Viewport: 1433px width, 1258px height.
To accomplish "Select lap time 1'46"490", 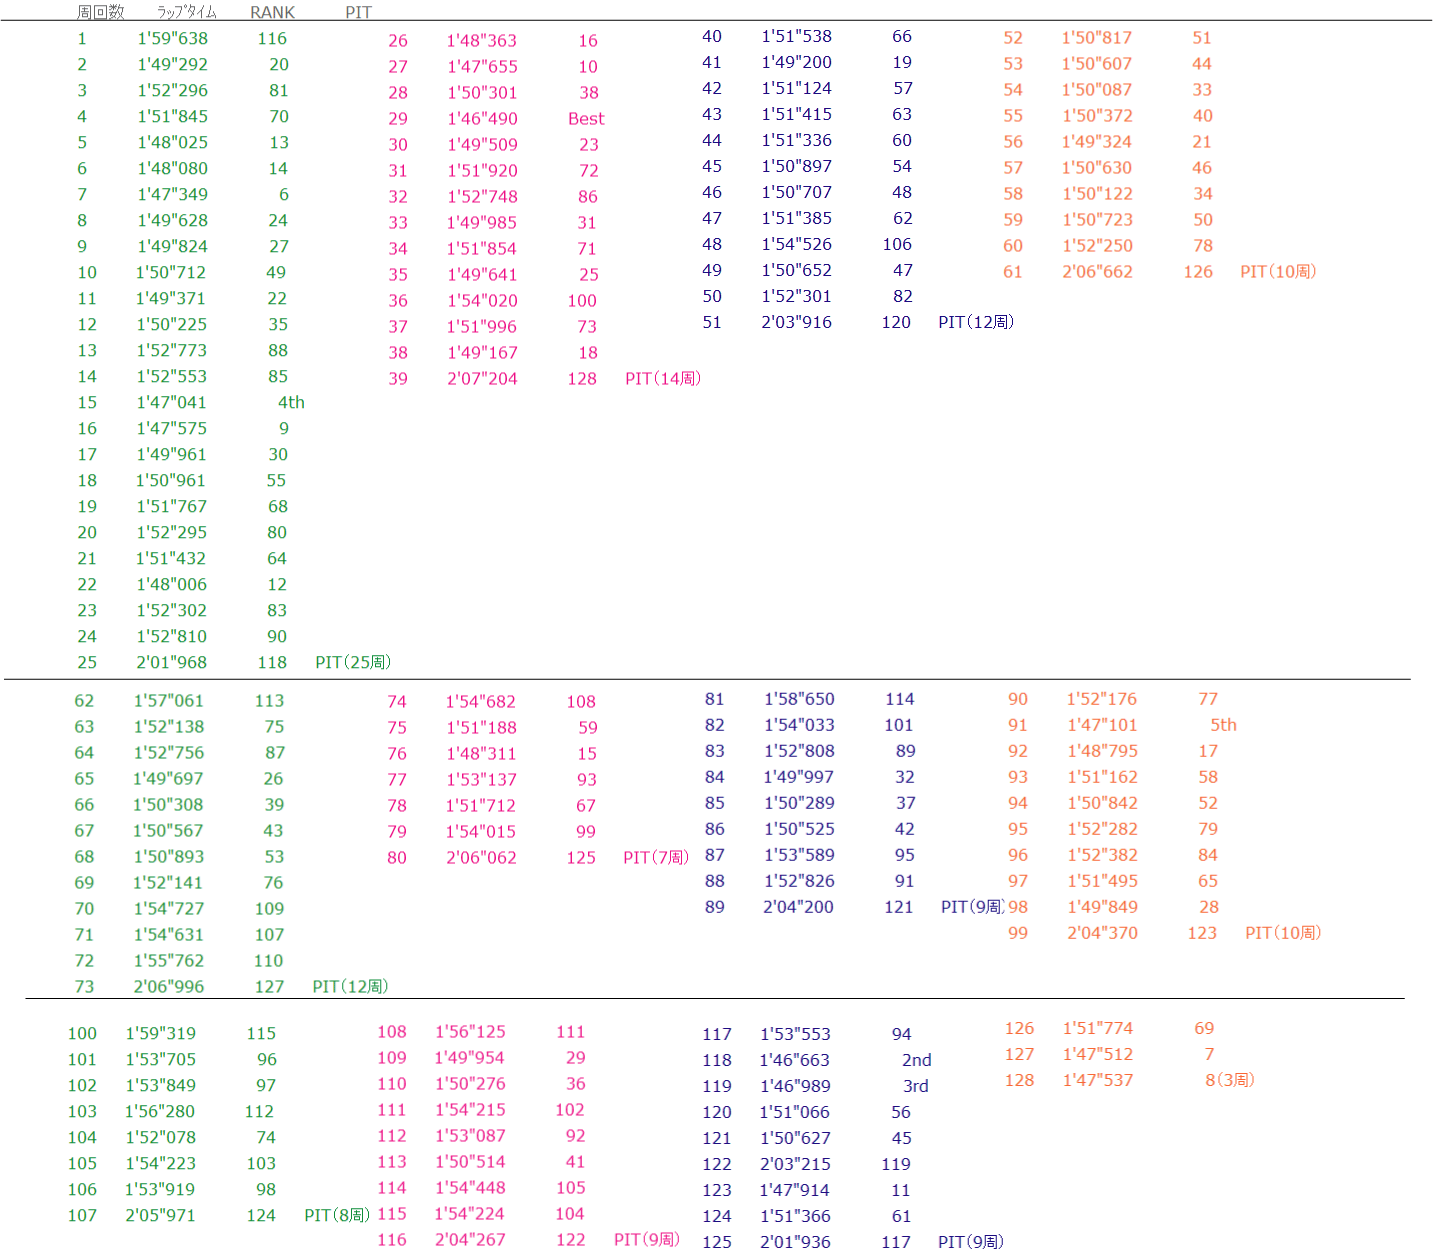I will point(482,118).
